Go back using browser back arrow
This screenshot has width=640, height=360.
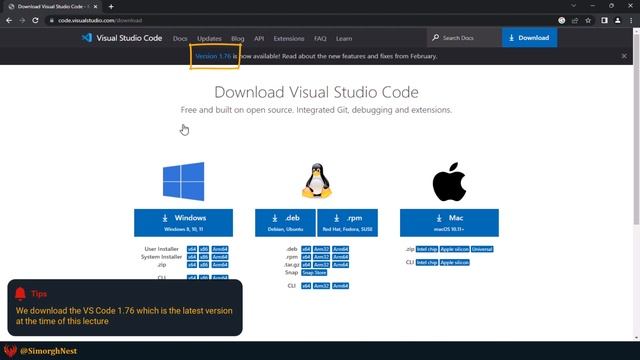[x=9, y=20]
